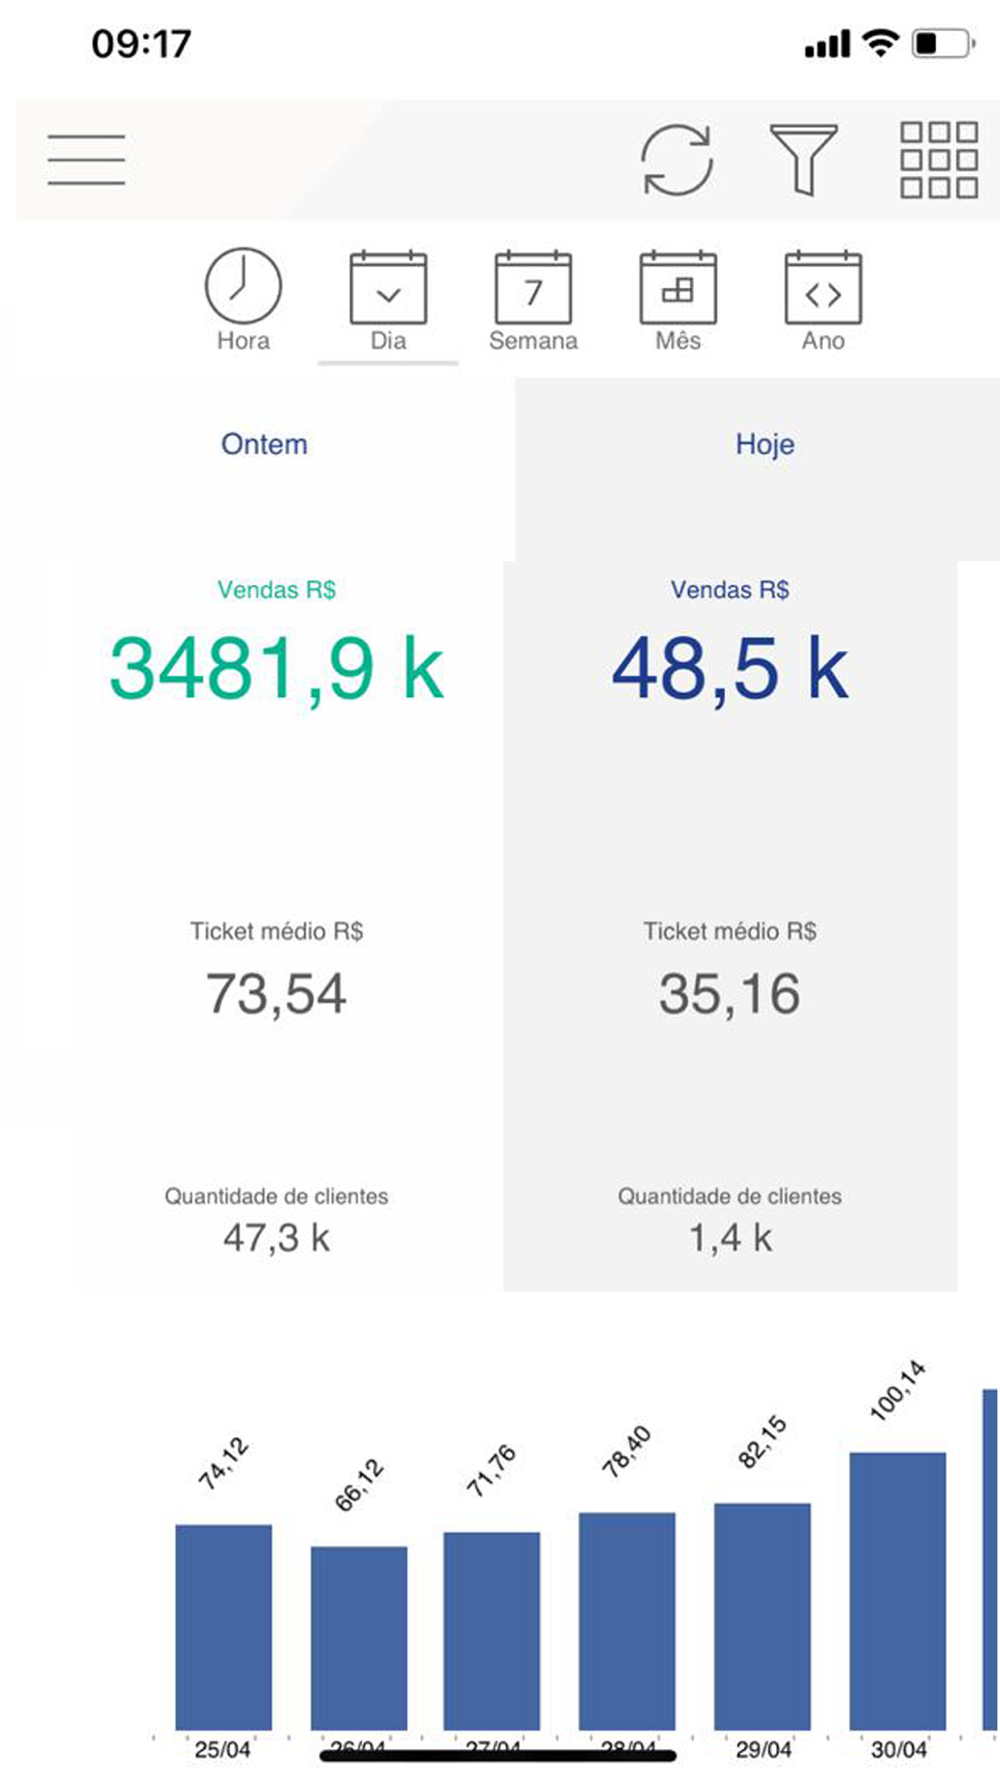1000x1778 pixels.
Task: Open the filter funnel icon
Action: coord(803,160)
